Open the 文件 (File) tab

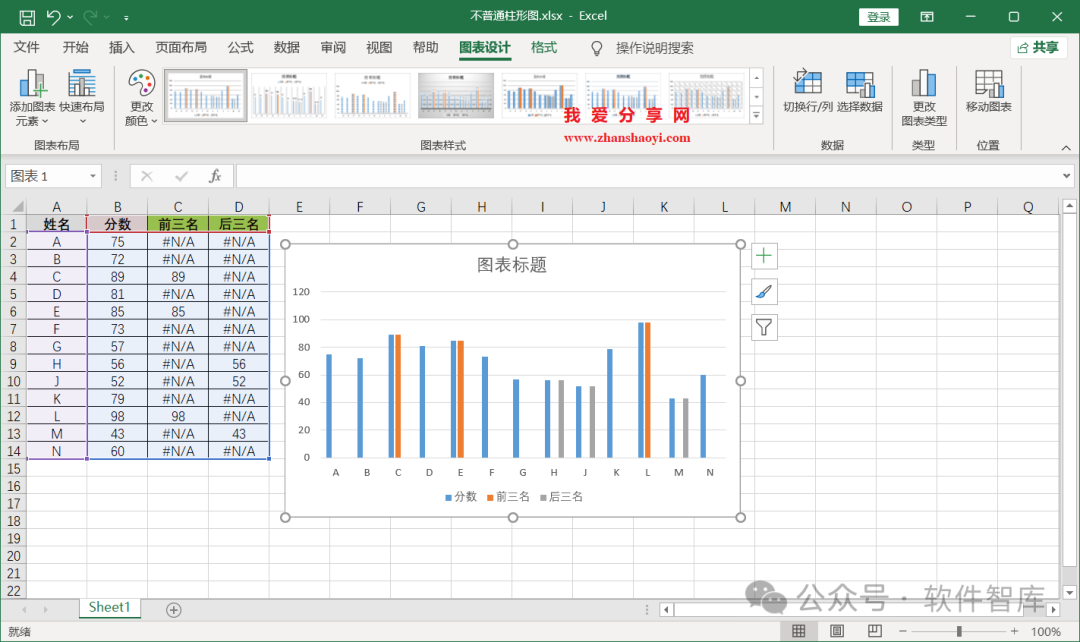point(26,48)
